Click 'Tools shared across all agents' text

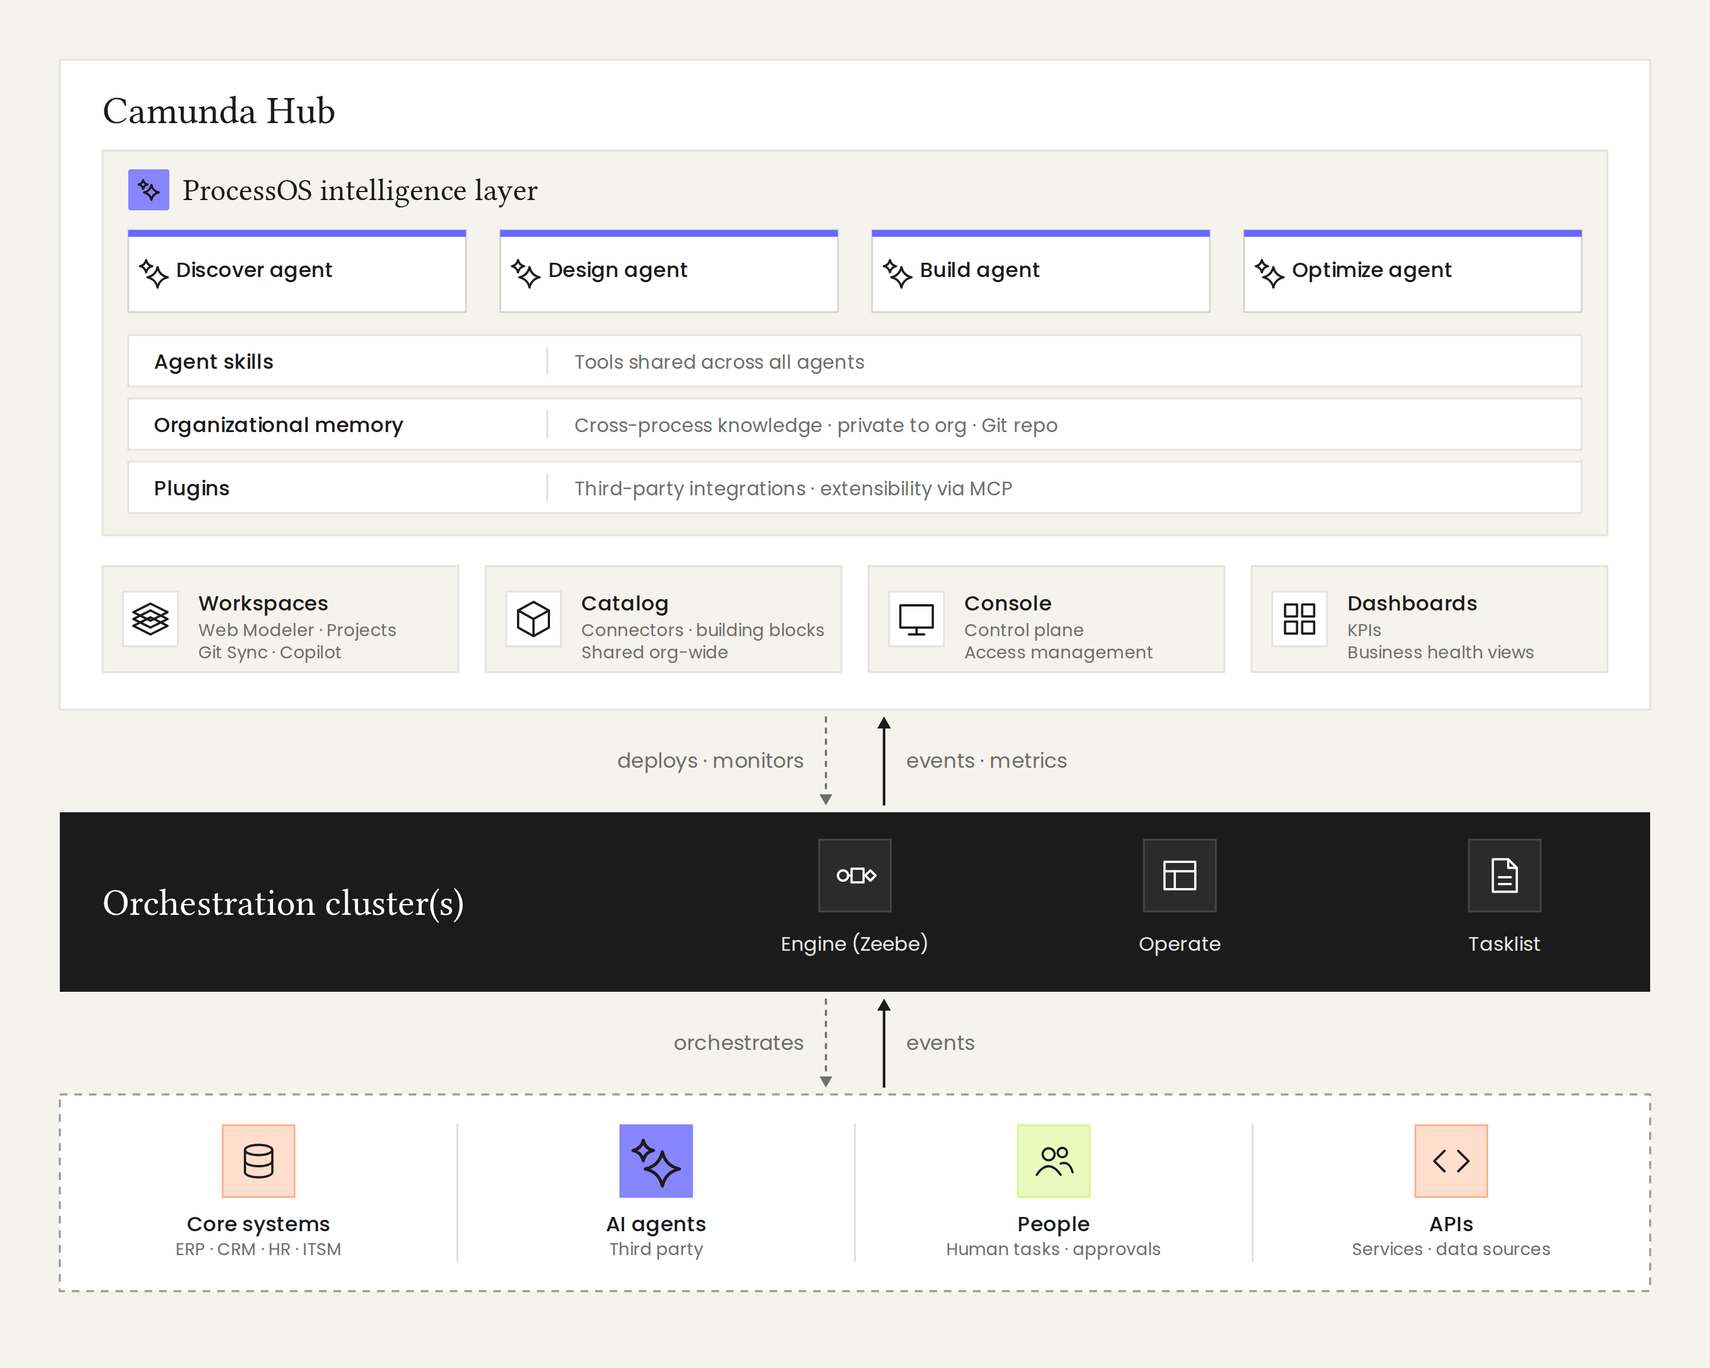click(x=719, y=362)
